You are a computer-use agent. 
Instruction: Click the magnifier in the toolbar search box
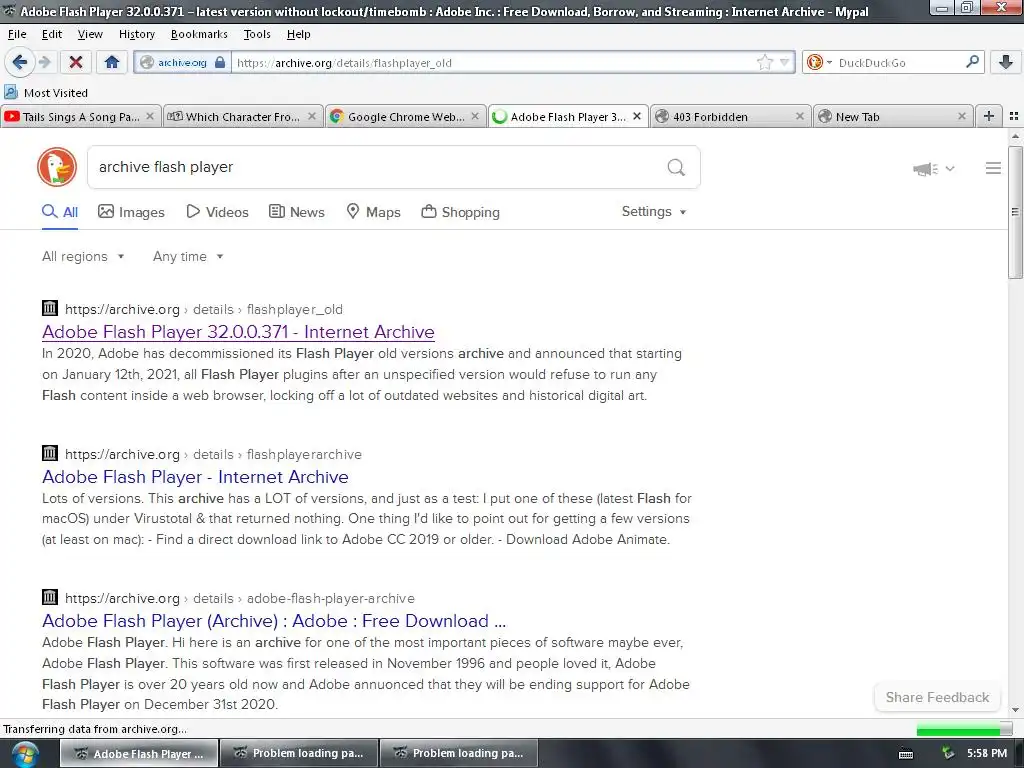tap(972, 62)
